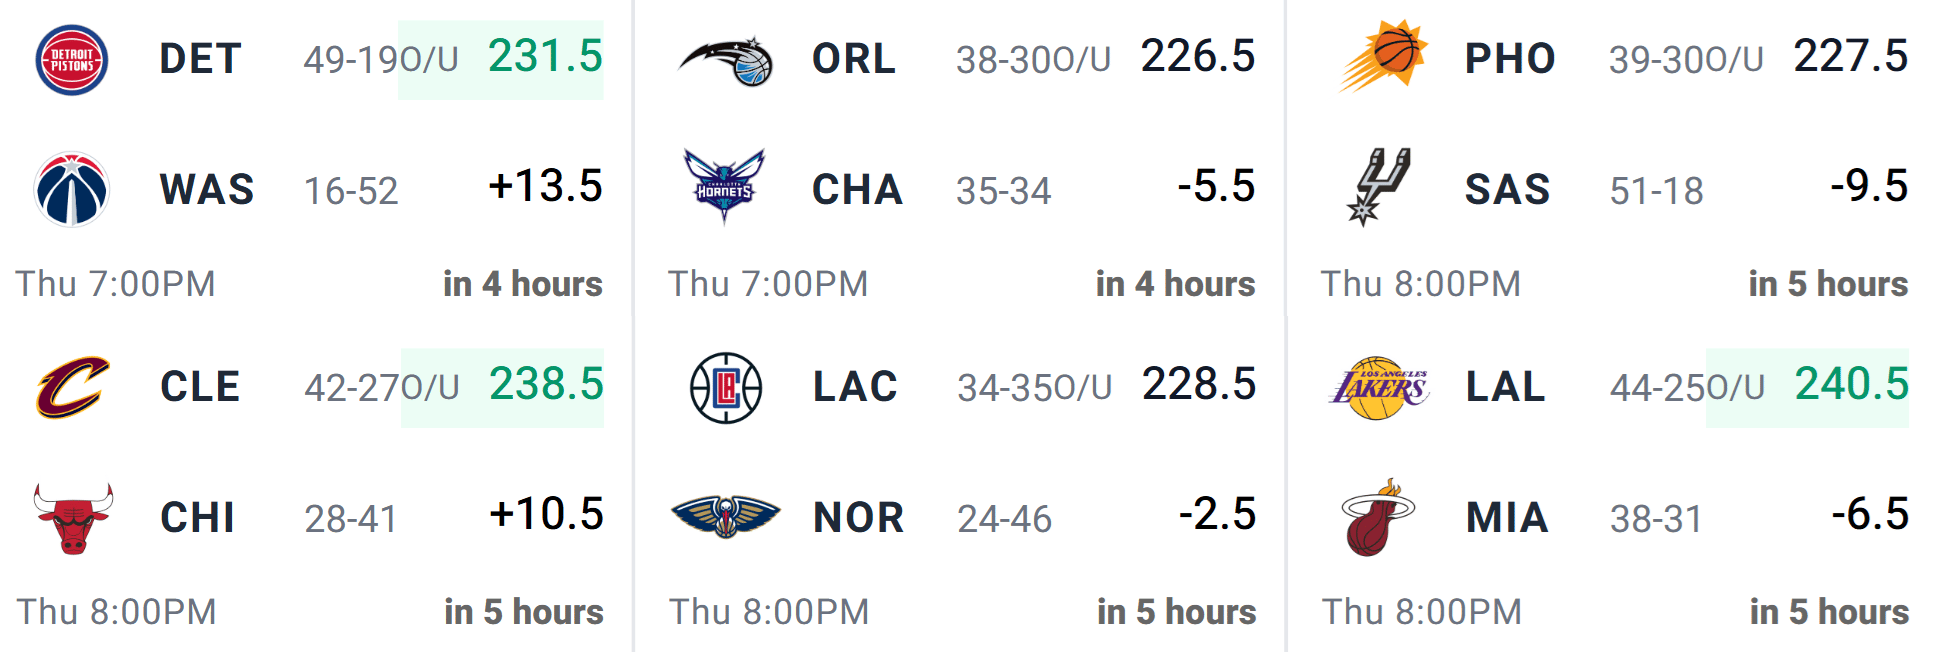Click the LA Clippers logo
Screen dimensions: 1936x654
pyautogui.click(x=726, y=388)
